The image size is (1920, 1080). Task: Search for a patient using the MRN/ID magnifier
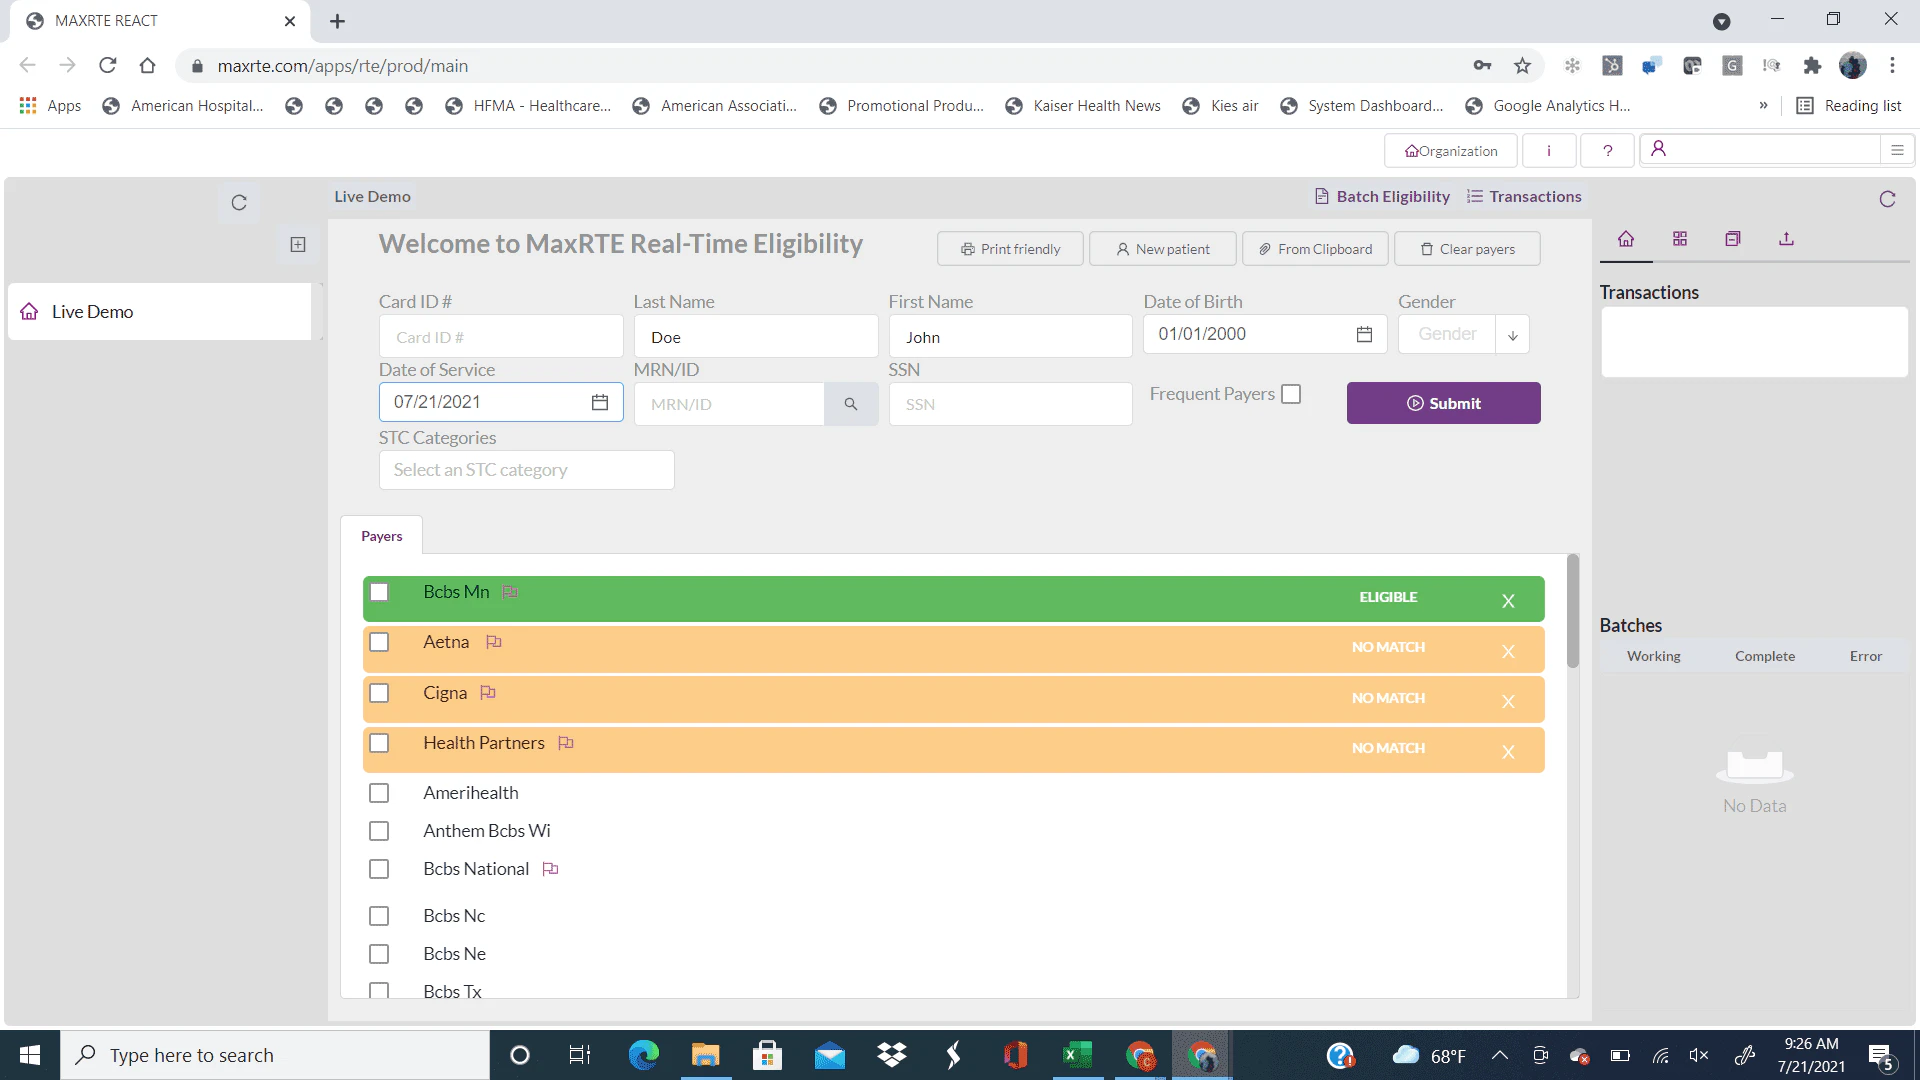pos(851,403)
